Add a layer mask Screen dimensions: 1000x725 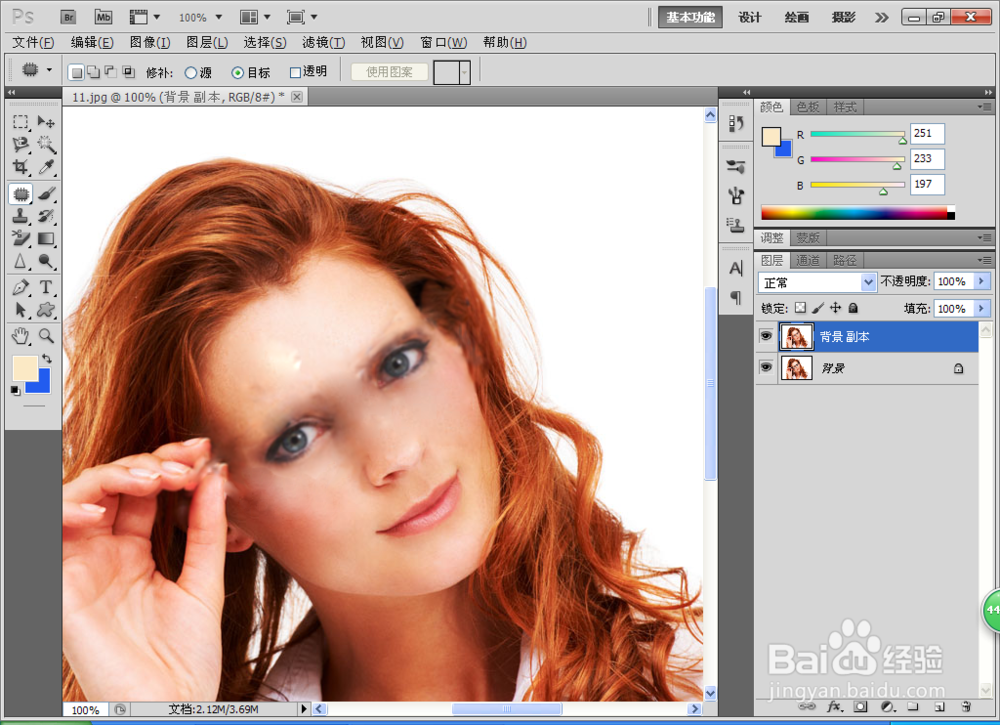[860, 707]
